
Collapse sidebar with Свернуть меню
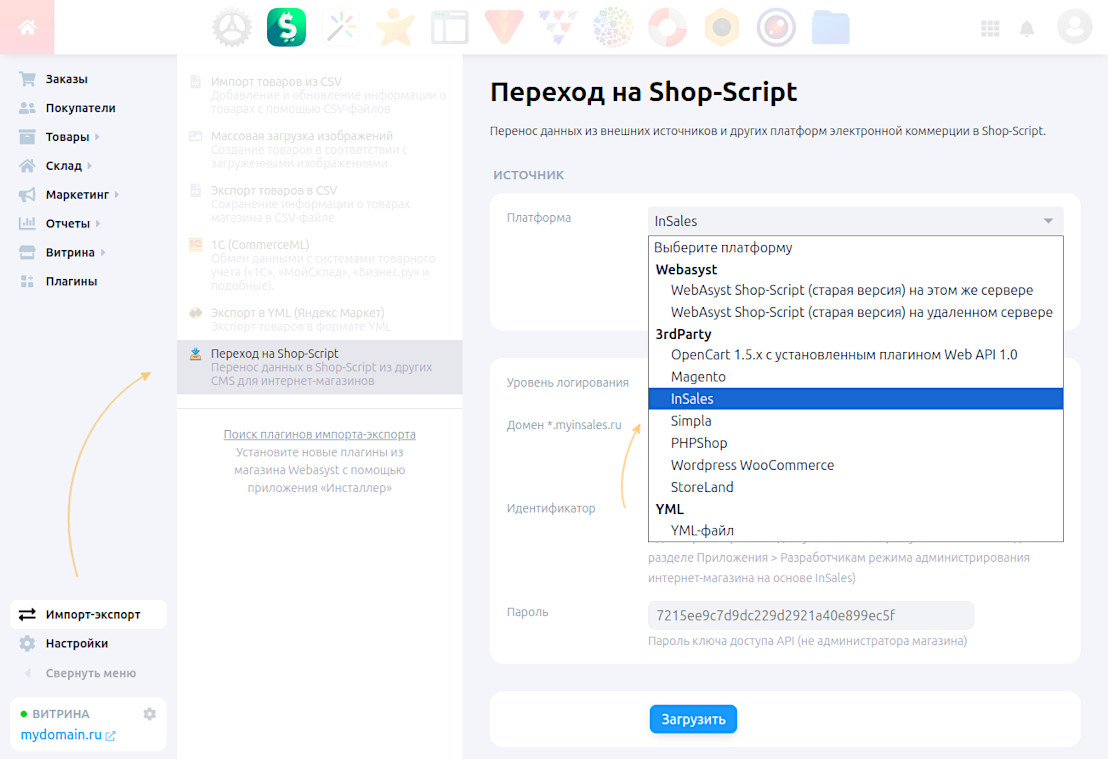90,673
